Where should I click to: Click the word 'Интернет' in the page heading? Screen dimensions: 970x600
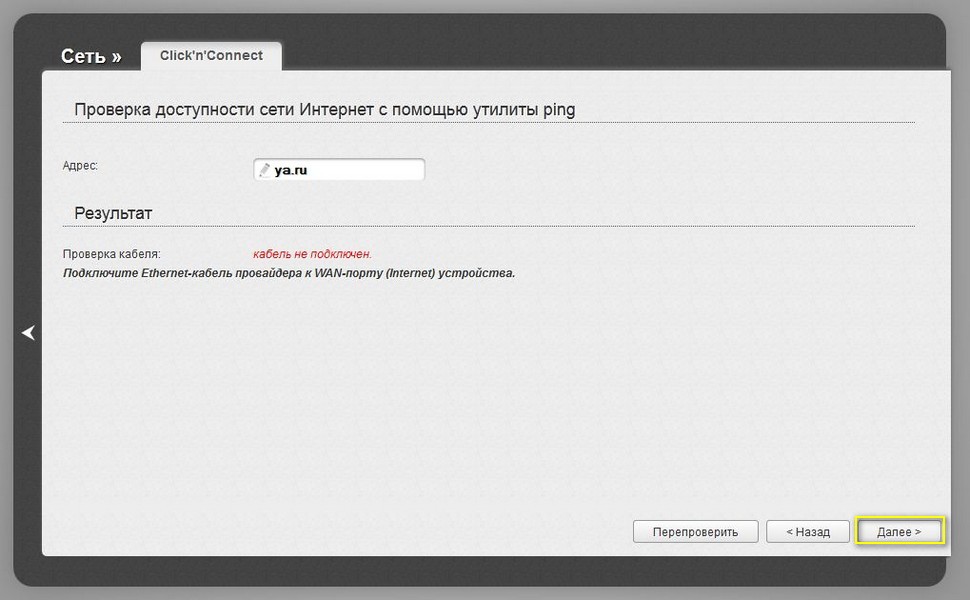(x=337, y=110)
